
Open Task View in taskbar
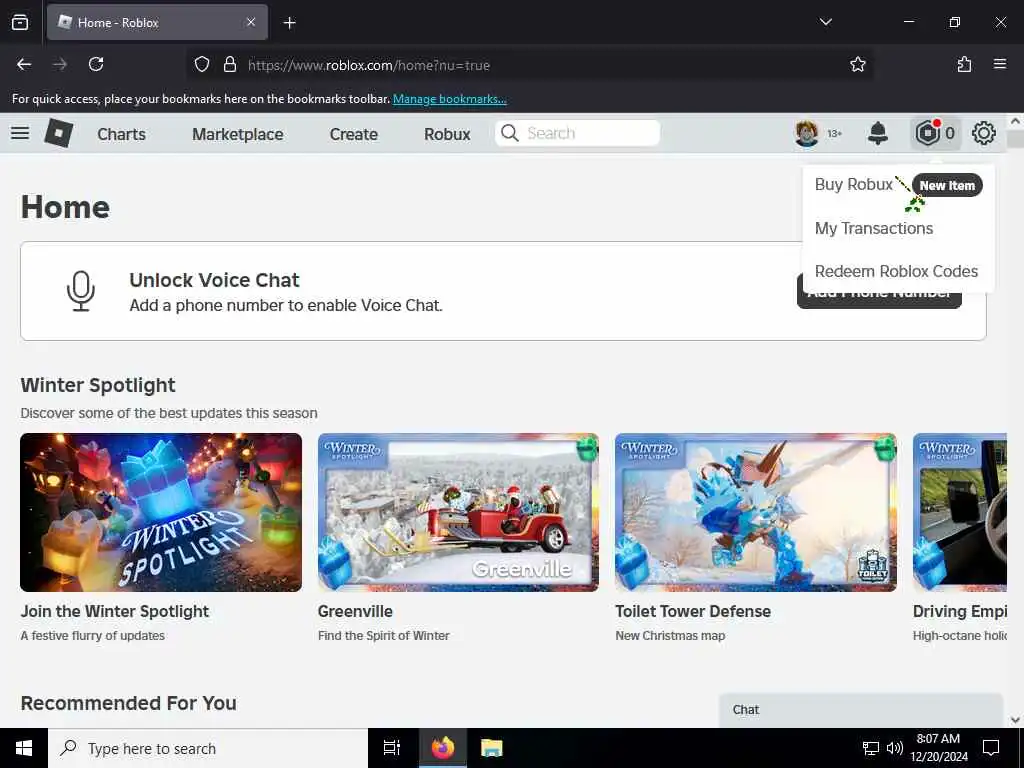[392, 748]
